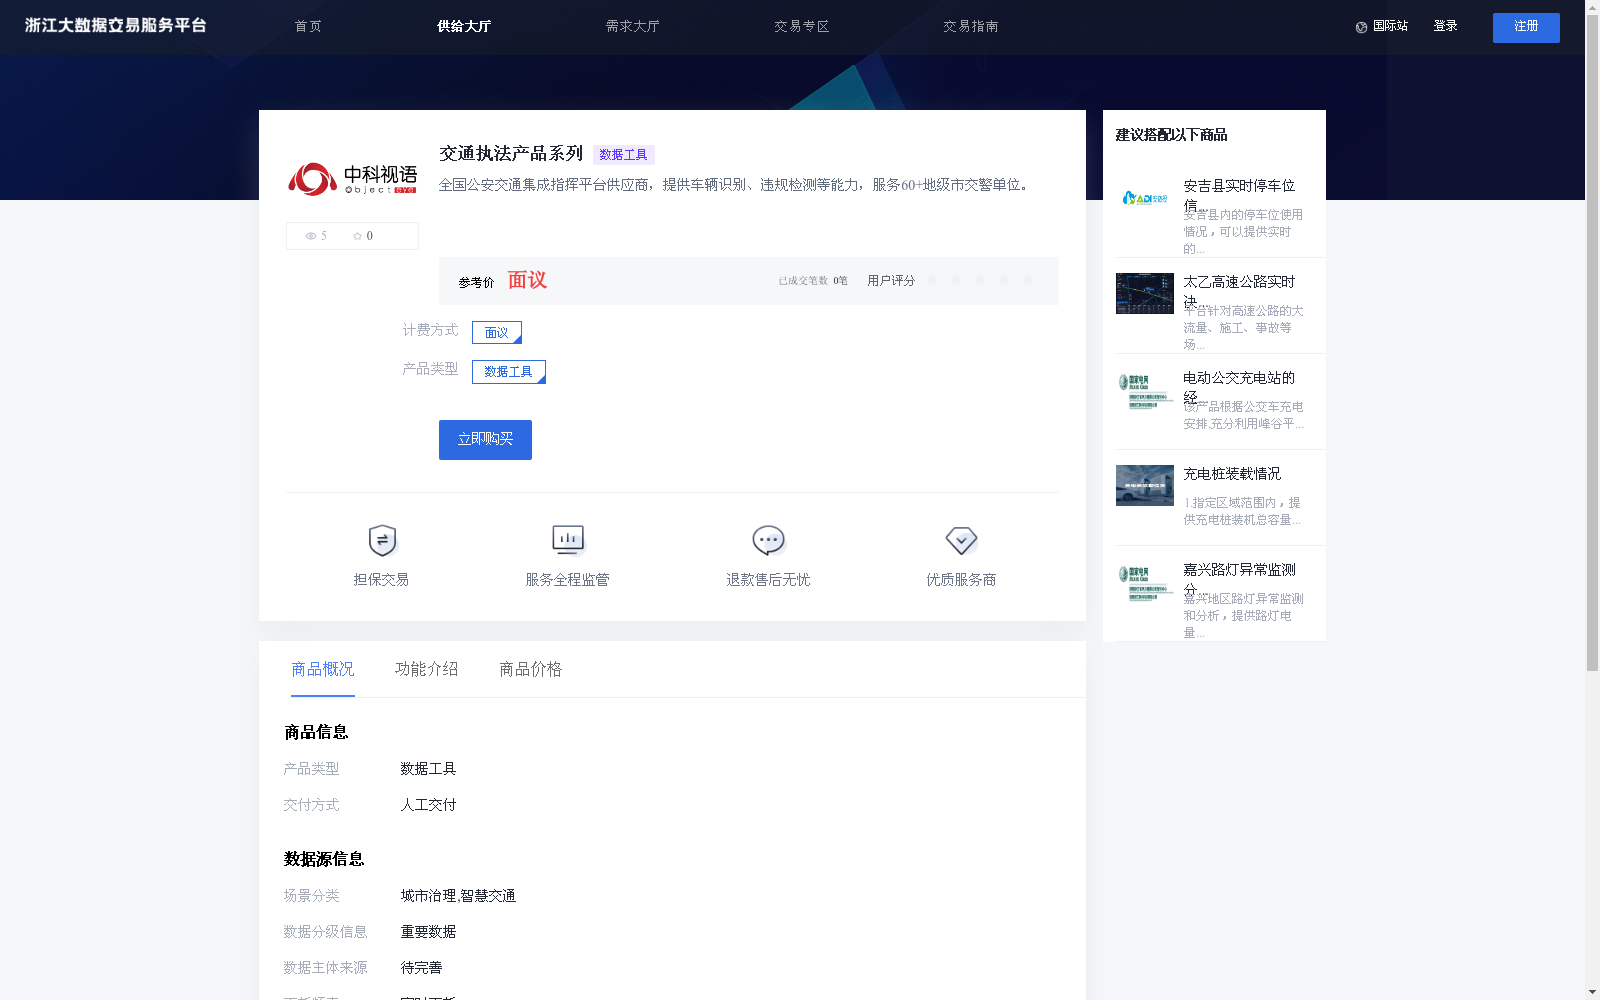Click the first user rating star
1600x1000 pixels.
tap(932, 280)
